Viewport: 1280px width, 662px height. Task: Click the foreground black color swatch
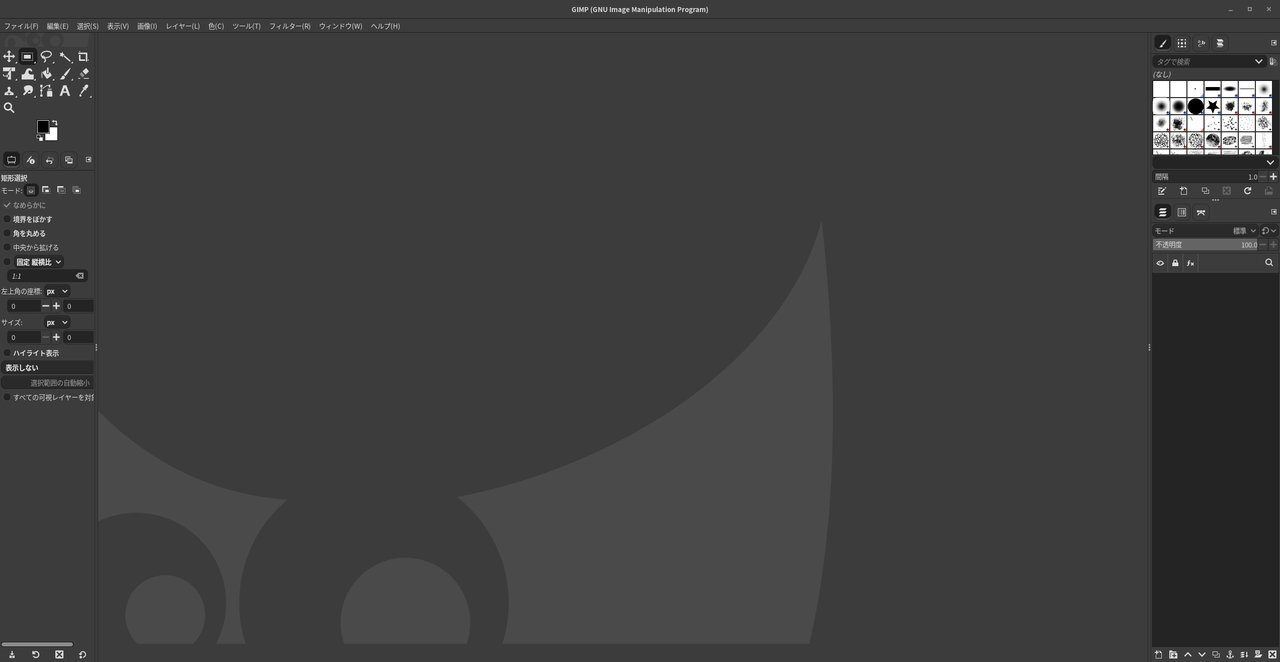pyautogui.click(x=43, y=127)
